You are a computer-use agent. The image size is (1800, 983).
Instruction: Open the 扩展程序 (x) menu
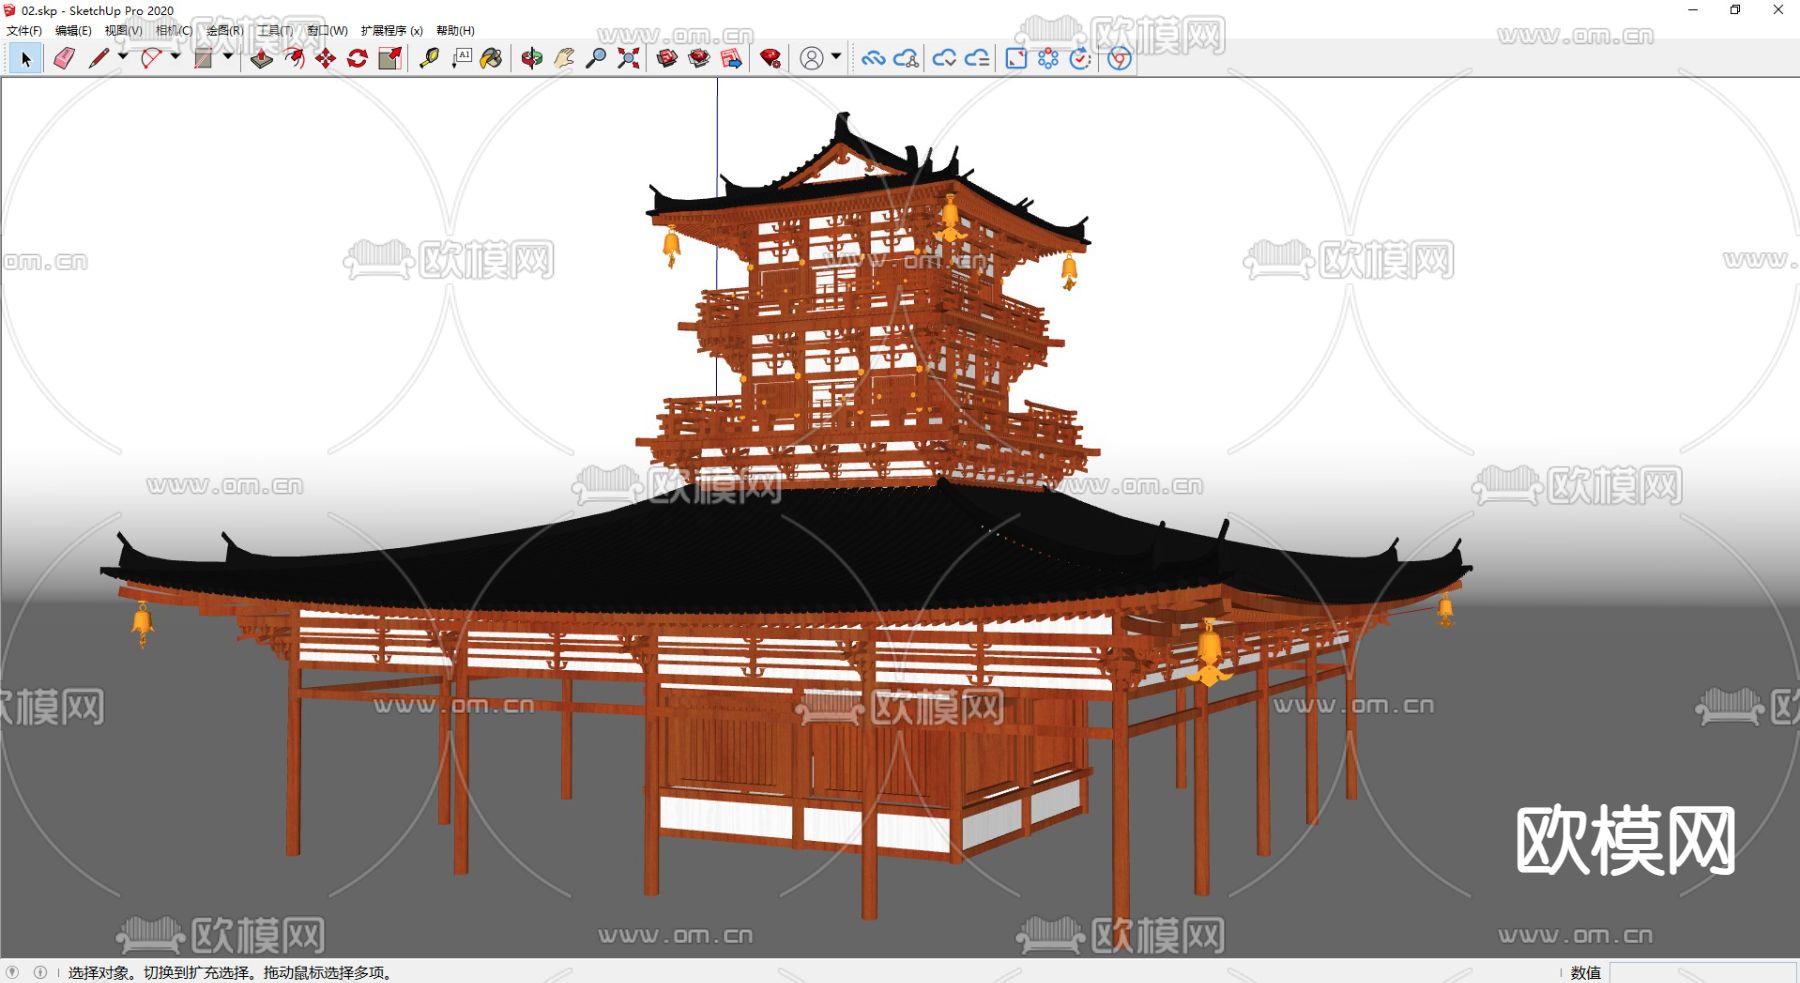[x=391, y=31]
